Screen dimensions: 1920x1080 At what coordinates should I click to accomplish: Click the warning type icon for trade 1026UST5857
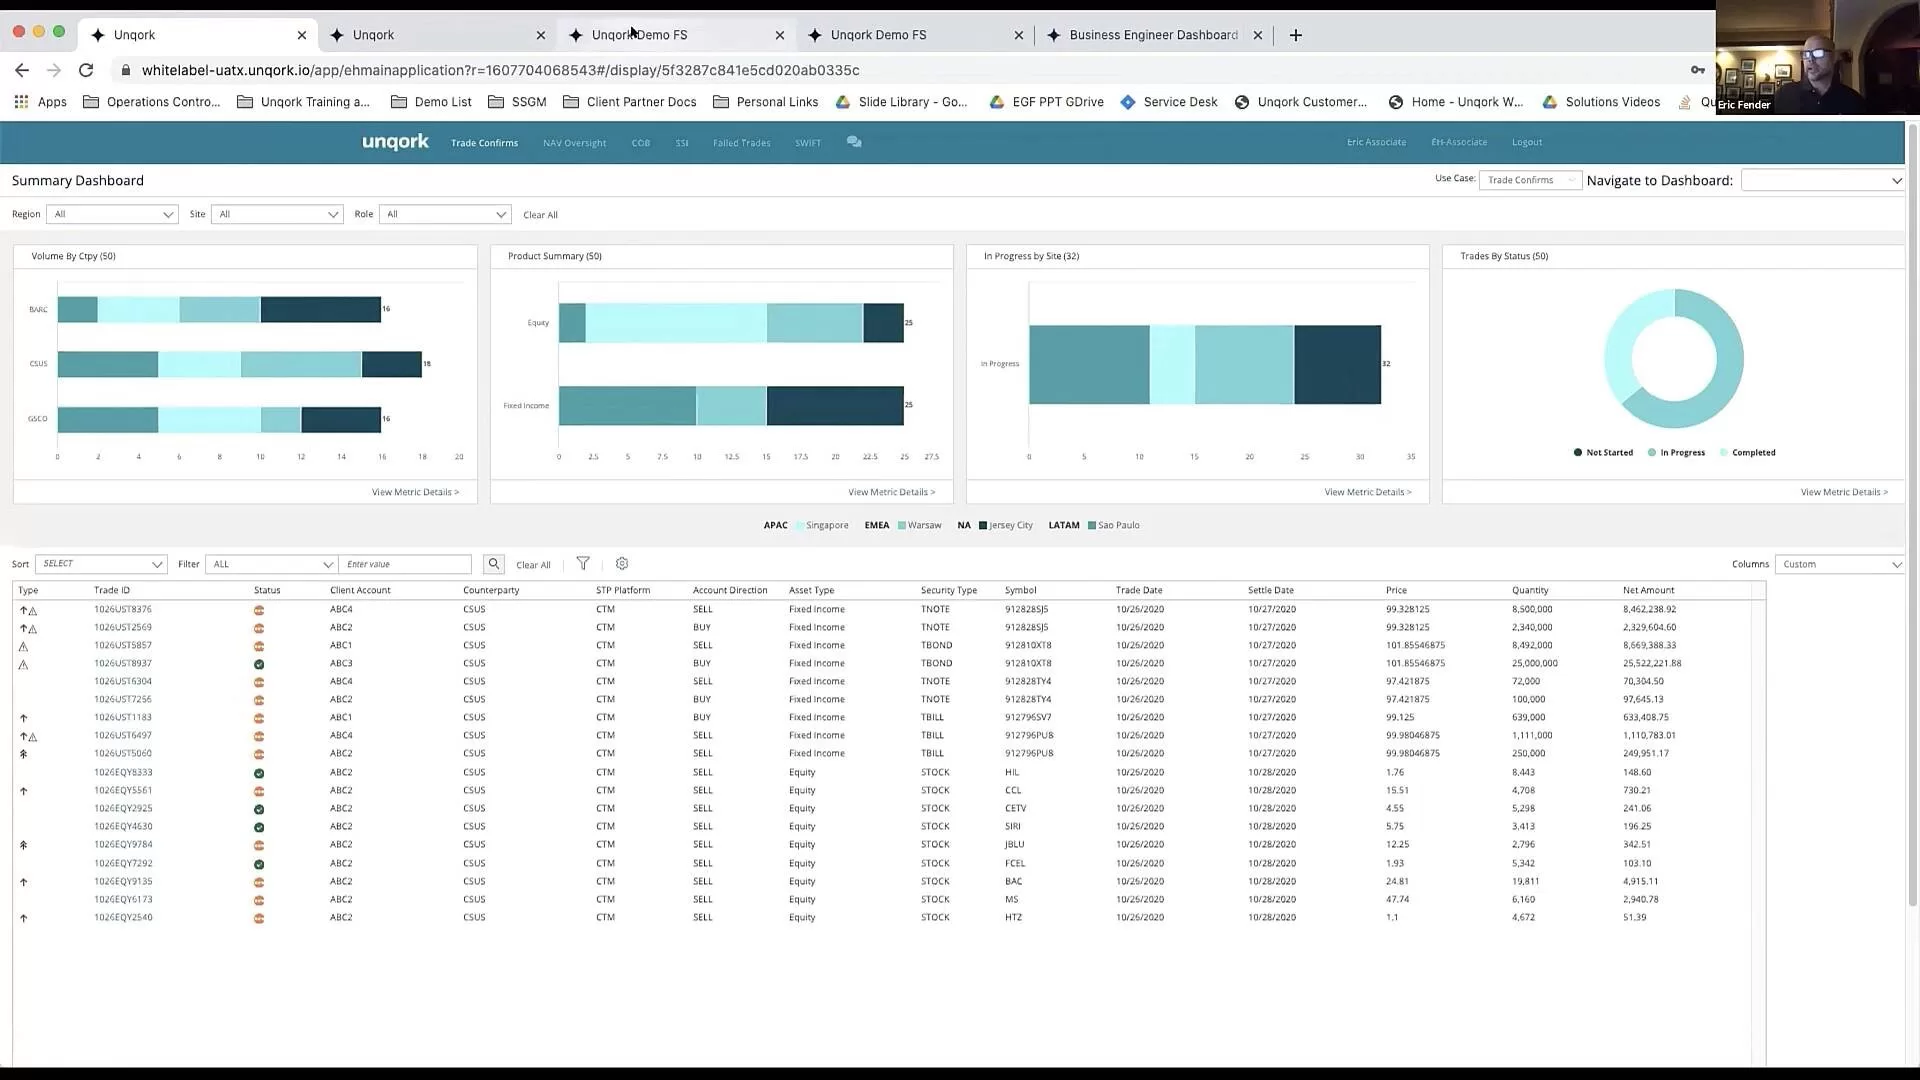pos(23,646)
